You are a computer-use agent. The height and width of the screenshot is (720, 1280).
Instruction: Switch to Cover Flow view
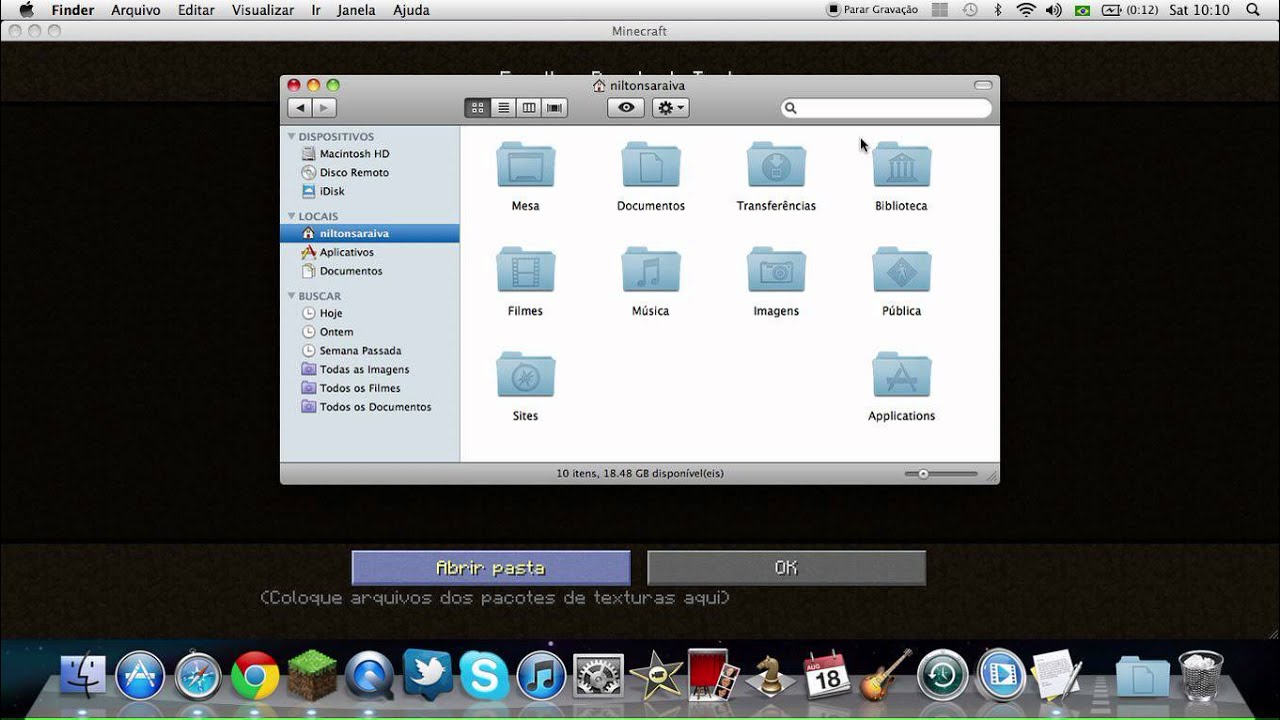(555, 108)
